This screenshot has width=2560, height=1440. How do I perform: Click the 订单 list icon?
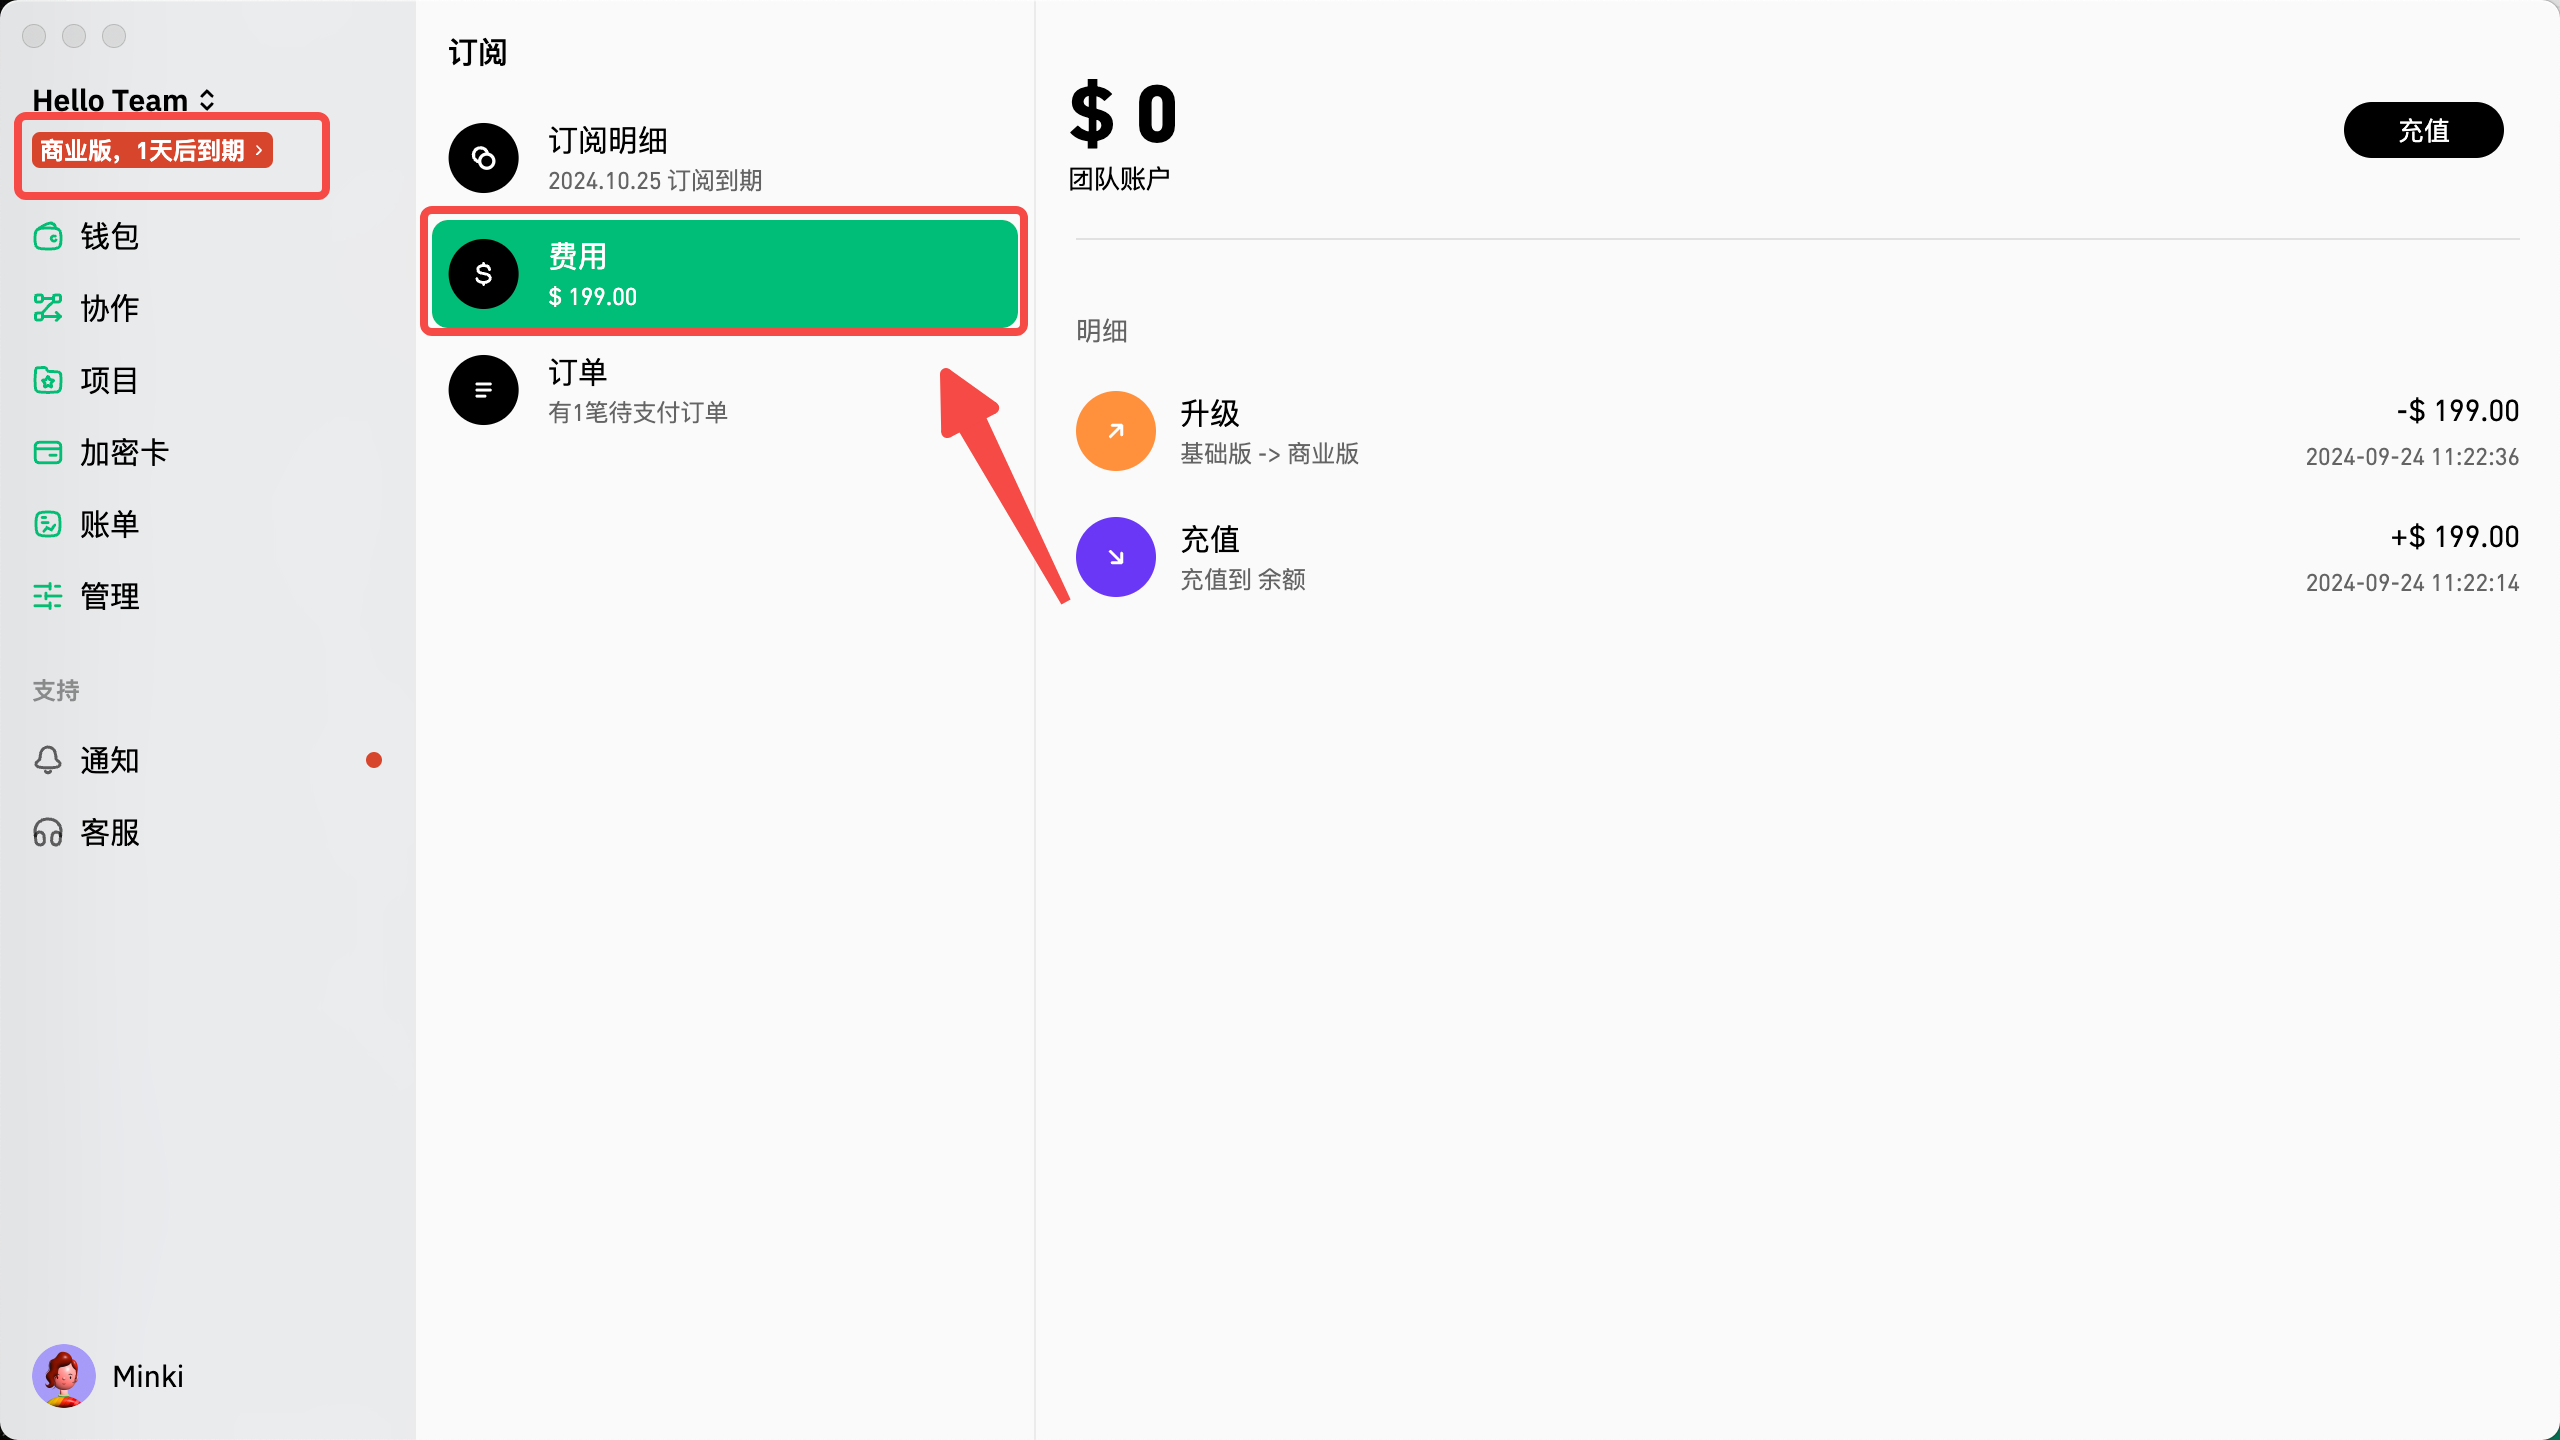point(483,390)
